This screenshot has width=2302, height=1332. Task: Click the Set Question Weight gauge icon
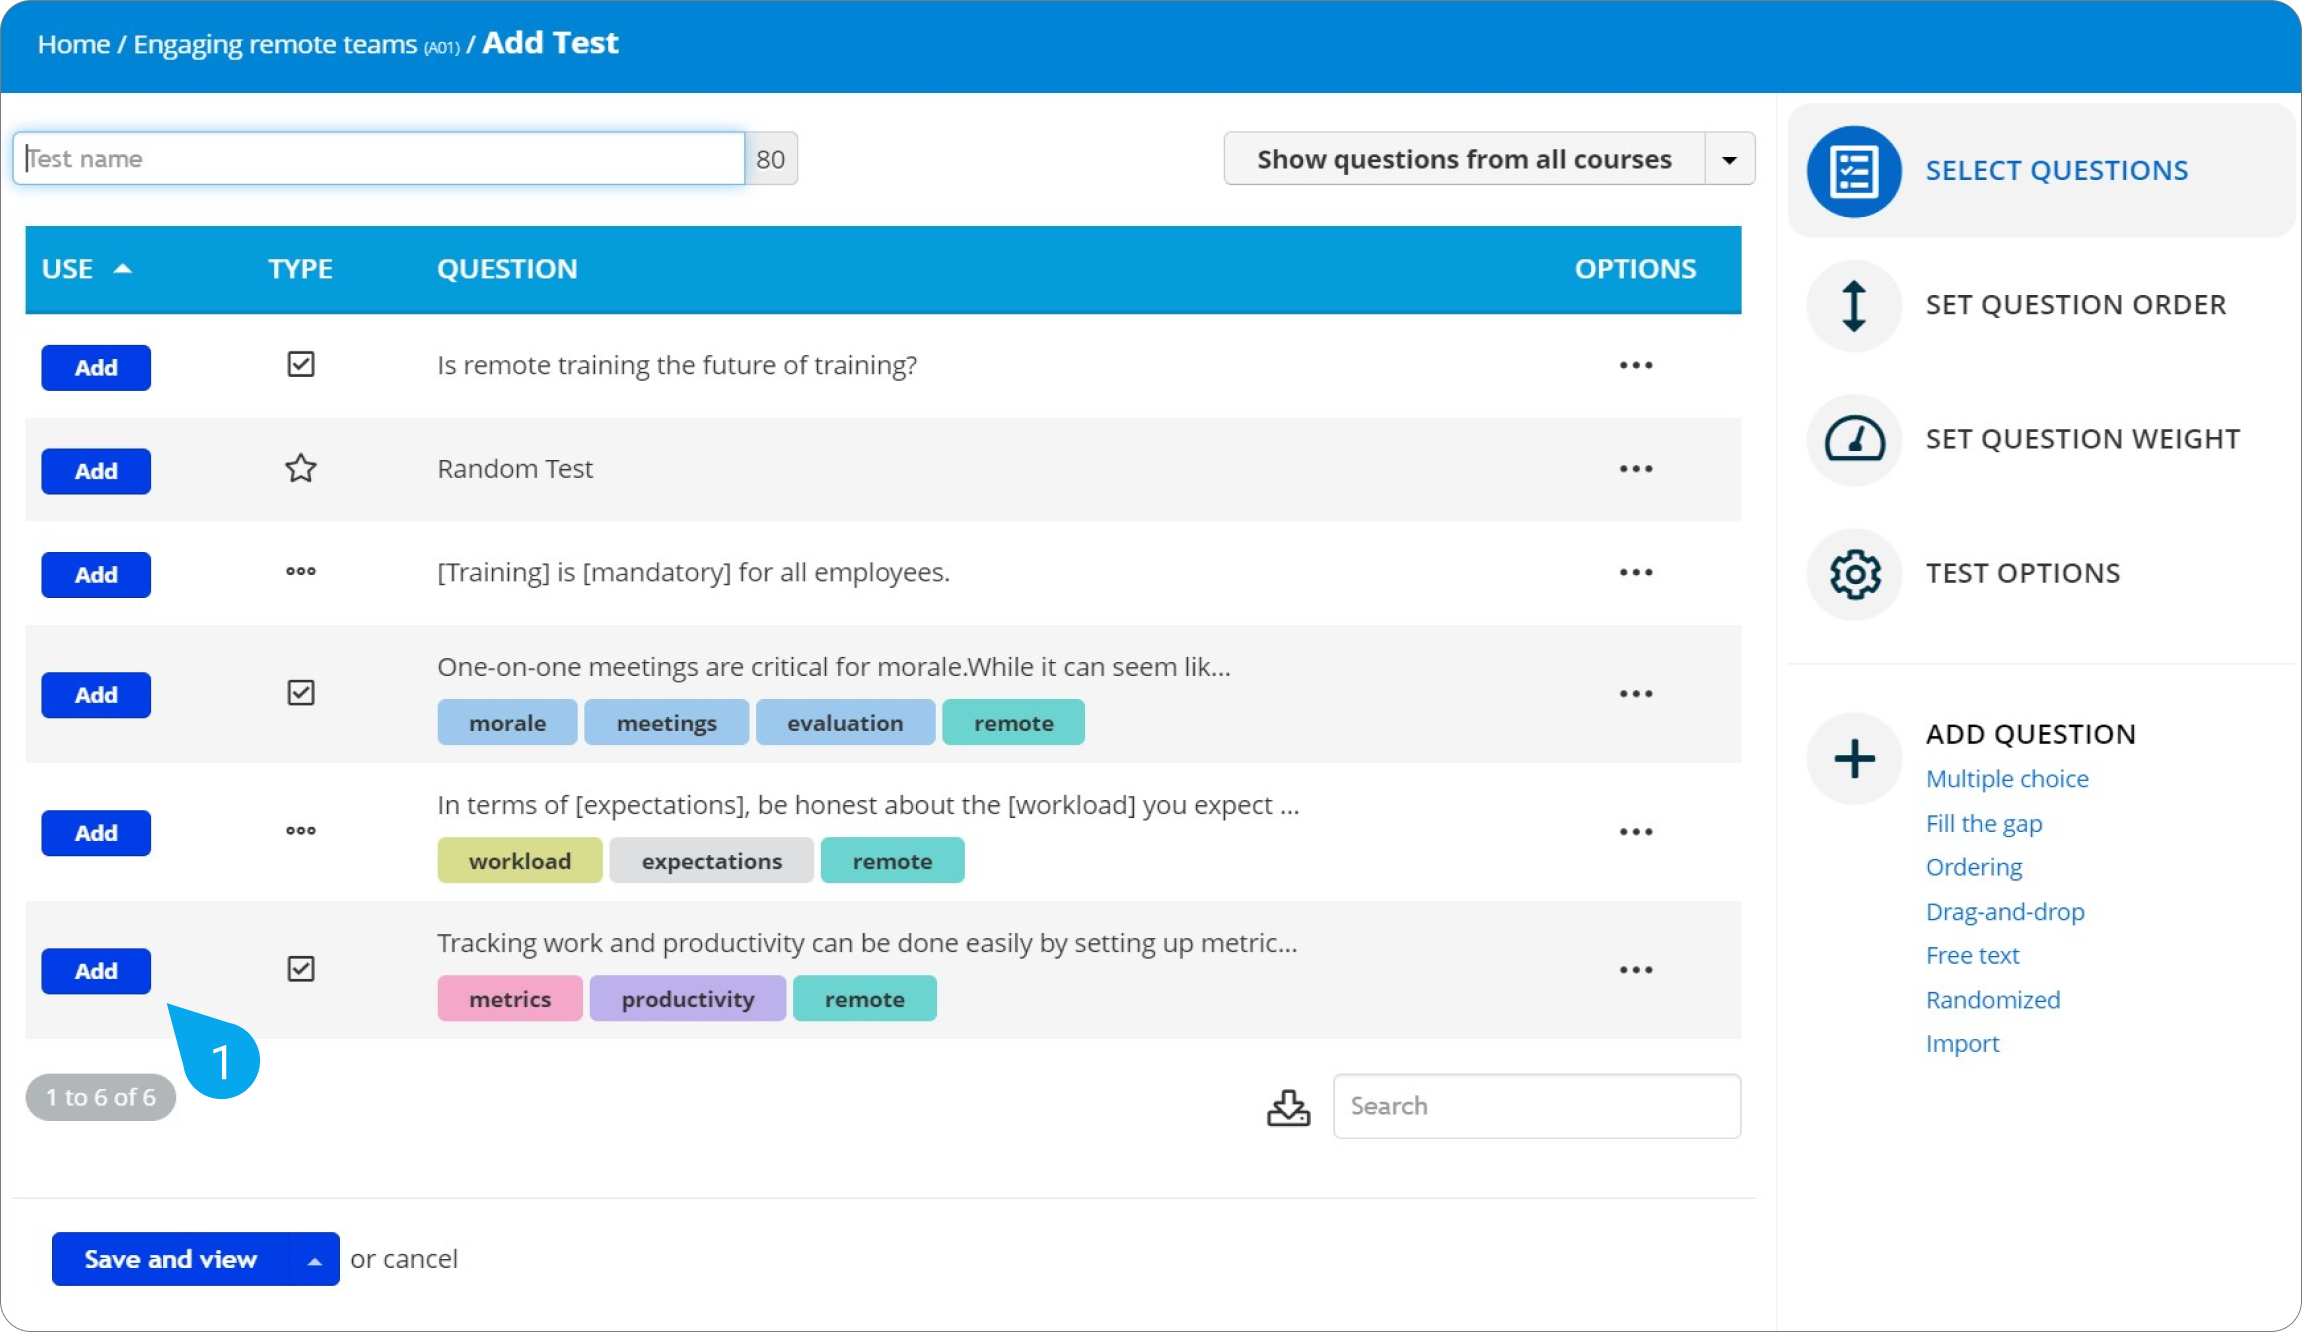click(x=1854, y=439)
